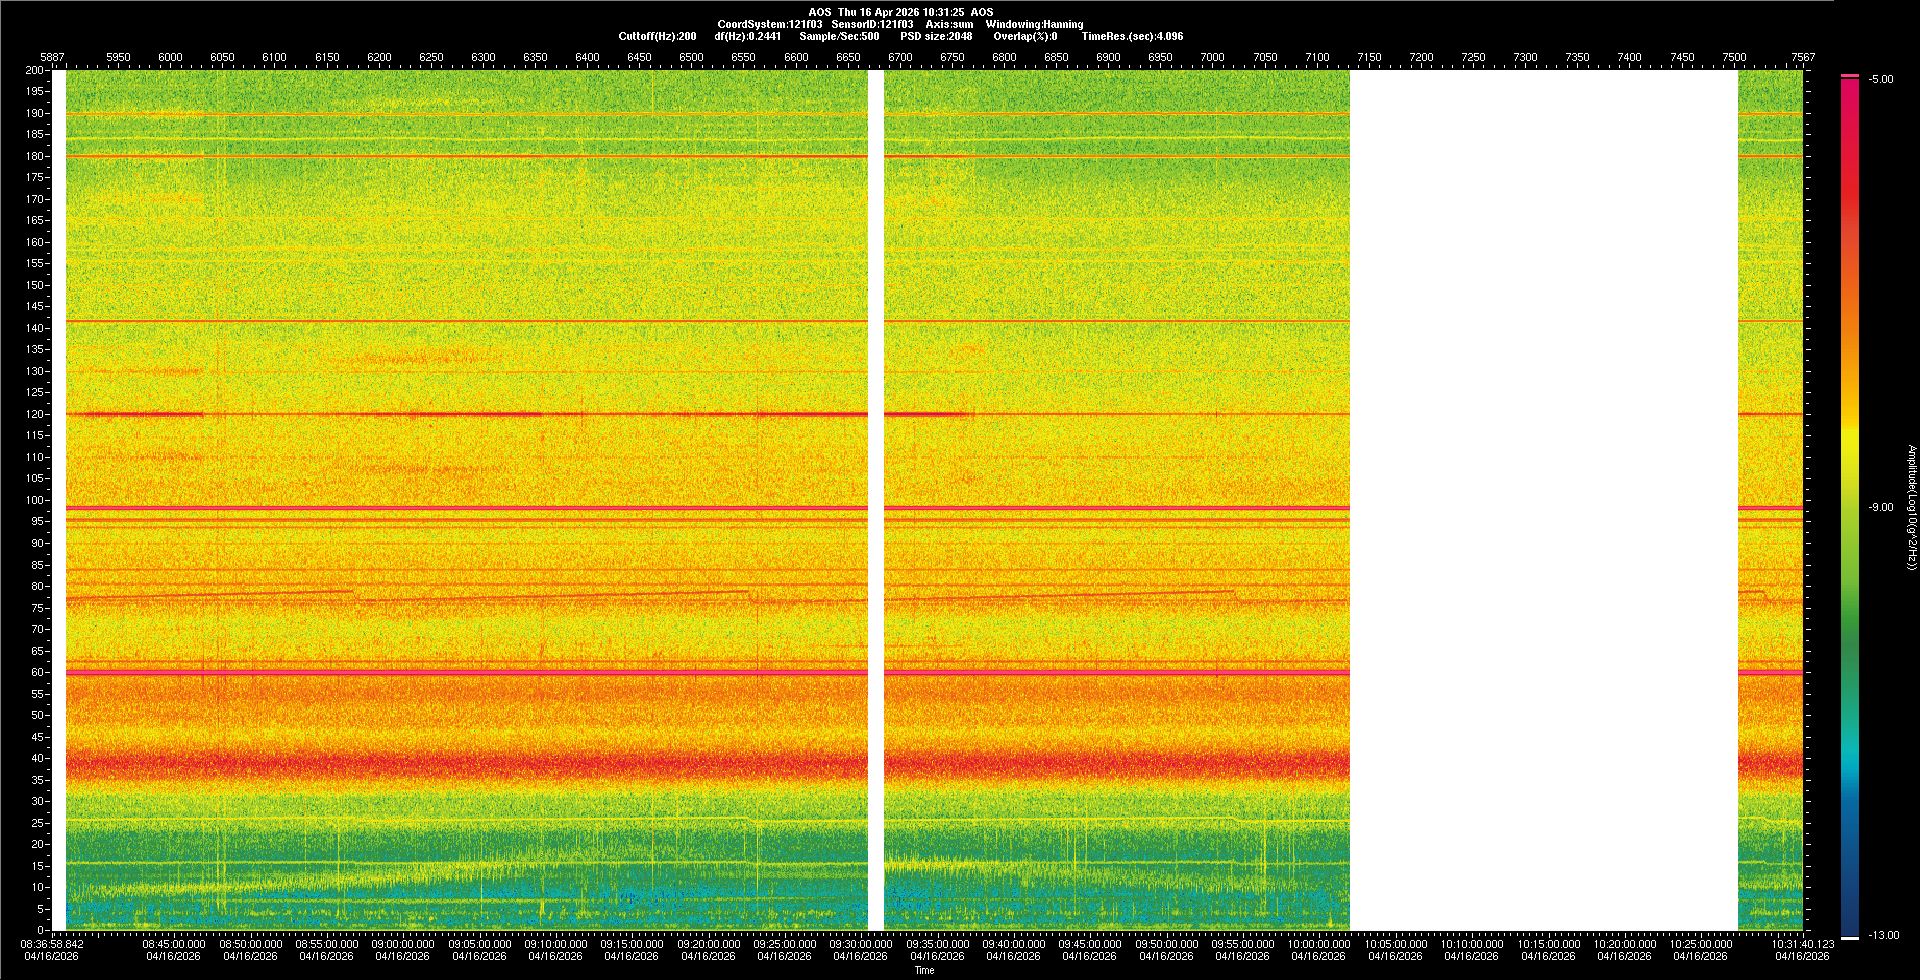The width and height of the screenshot is (1920, 980).
Task: Click the PSD size:2048 header label
Action: (936, 36)
